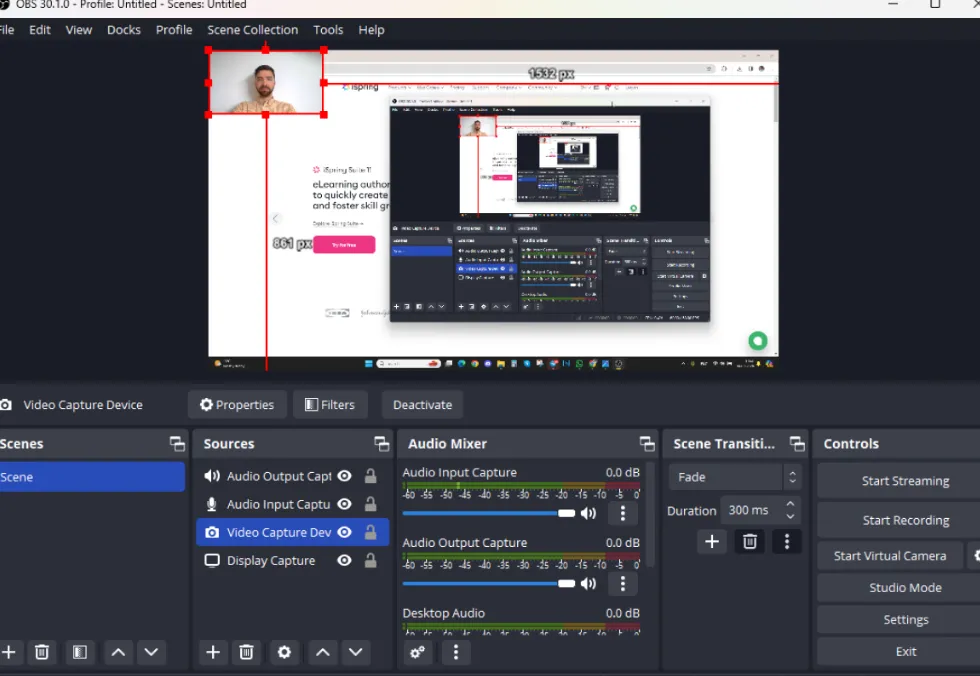Image resolution: width=980 pixels, height=676 pixels.
Task: Increase transition duration with up arrow
Action: 791,504
